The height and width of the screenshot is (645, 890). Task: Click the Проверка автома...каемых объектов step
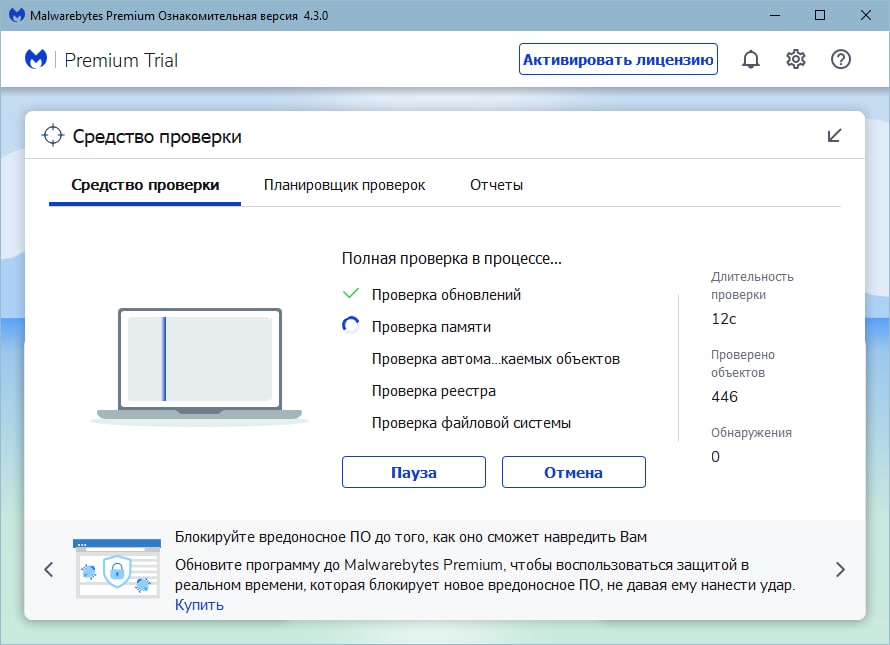(x=496, y=359)
